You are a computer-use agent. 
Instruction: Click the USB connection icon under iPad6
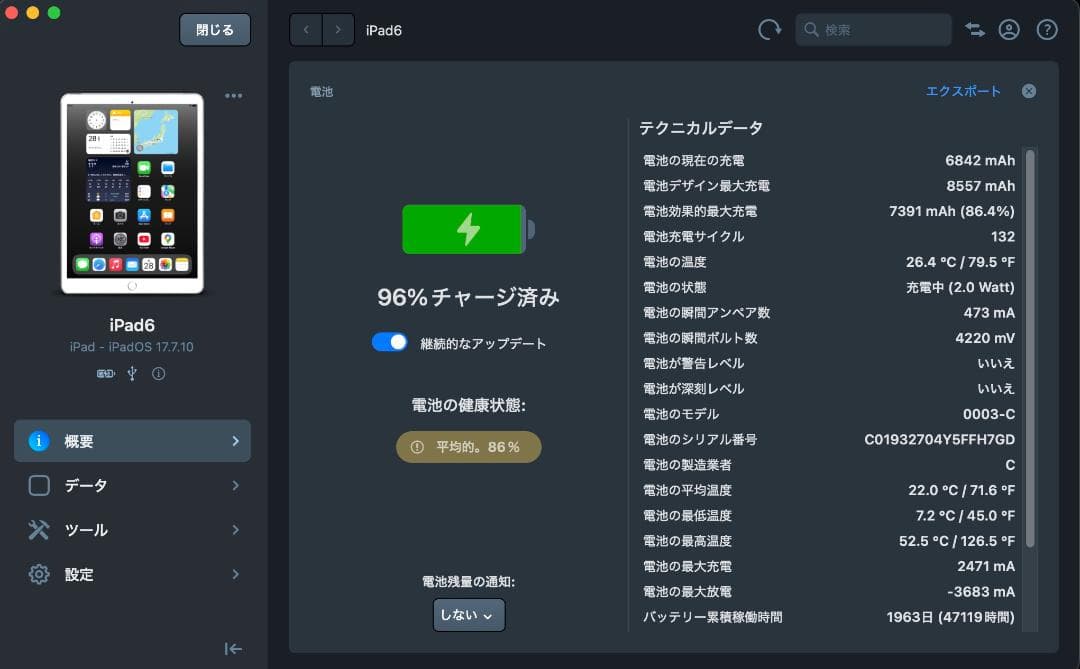click(x=132, y=373)
